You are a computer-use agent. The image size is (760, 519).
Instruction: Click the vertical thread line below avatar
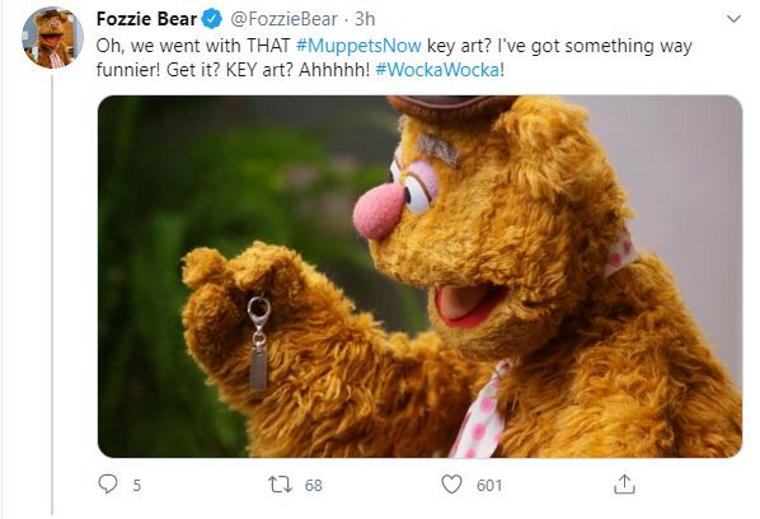click(52, 300)
